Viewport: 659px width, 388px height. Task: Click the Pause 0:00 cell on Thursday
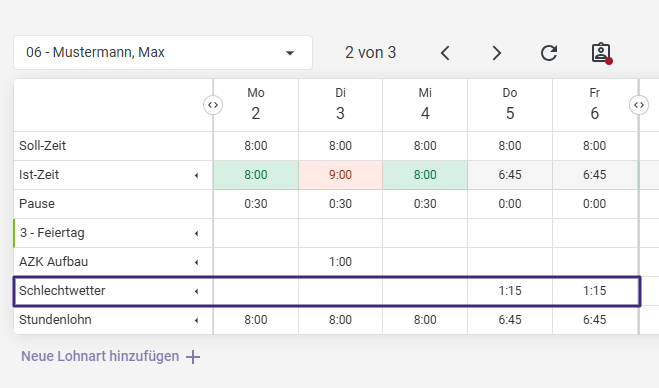pyautogui.click(x=510, y=204)
